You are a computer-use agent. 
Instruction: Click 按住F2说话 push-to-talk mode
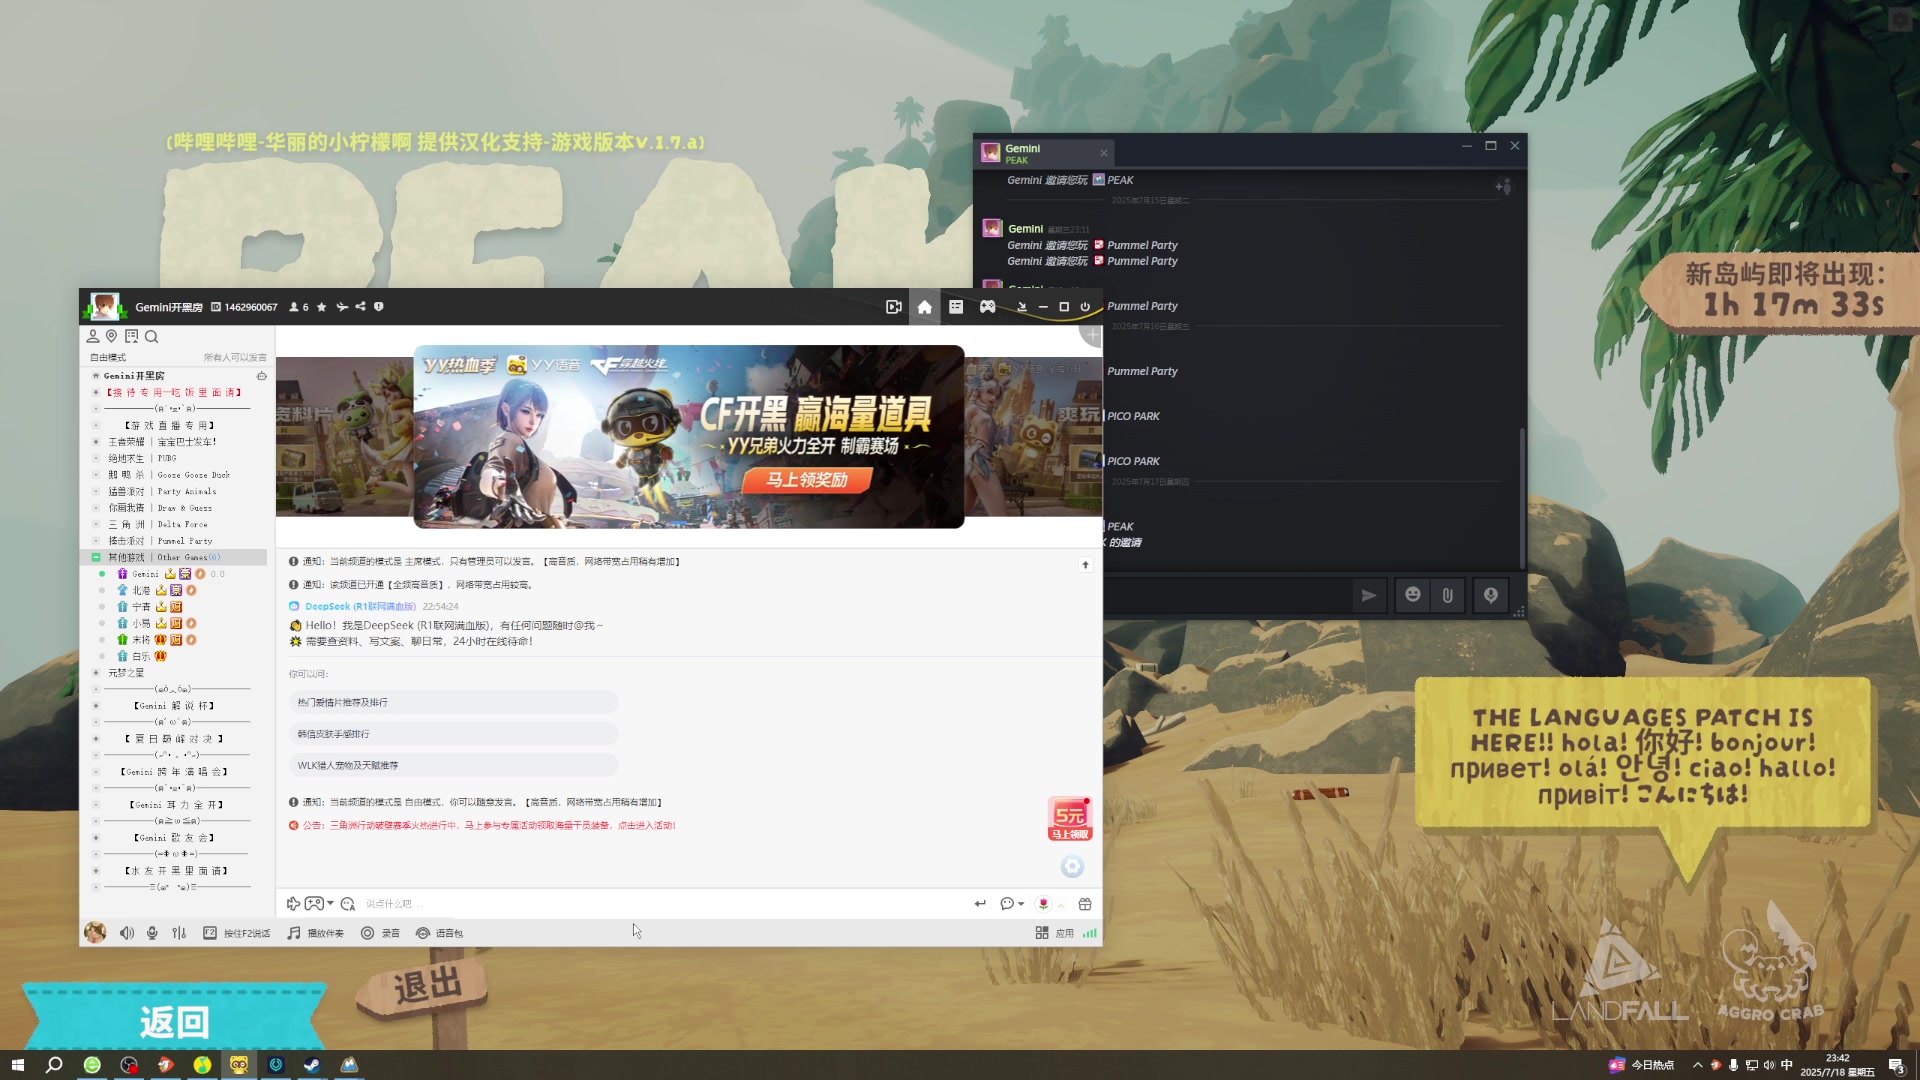[x=237, y=933]
